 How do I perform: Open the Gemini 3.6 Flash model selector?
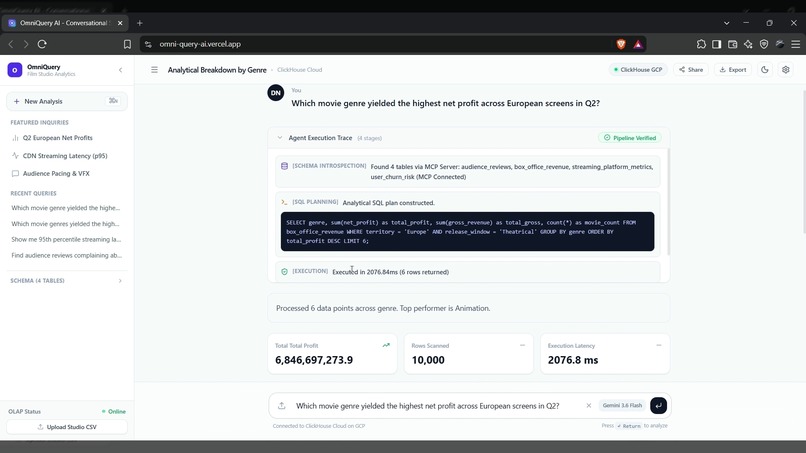click(622, 406)
